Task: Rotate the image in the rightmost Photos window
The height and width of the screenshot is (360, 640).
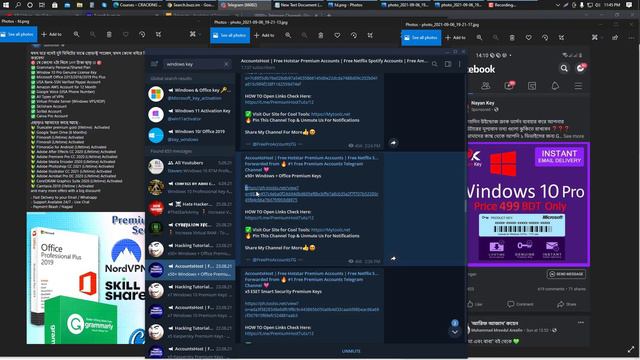Action: tap(545, 38)
